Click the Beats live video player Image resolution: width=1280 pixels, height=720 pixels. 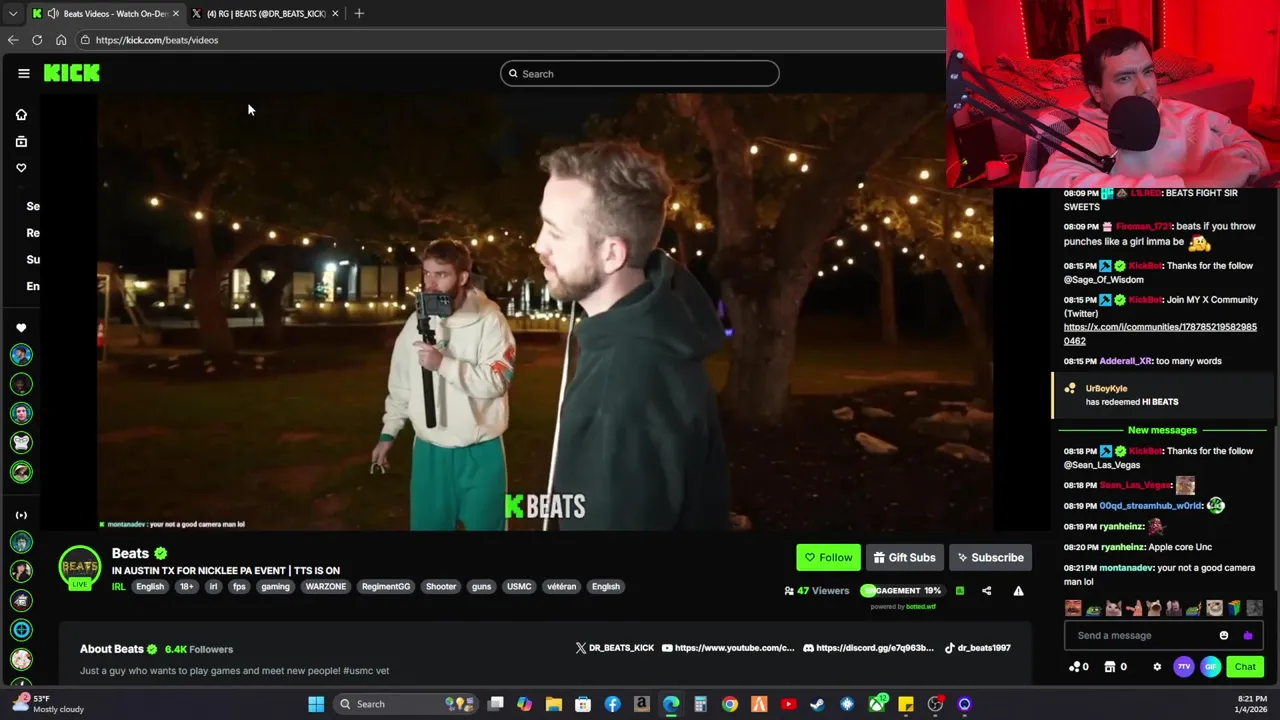(x=545, y=312)
